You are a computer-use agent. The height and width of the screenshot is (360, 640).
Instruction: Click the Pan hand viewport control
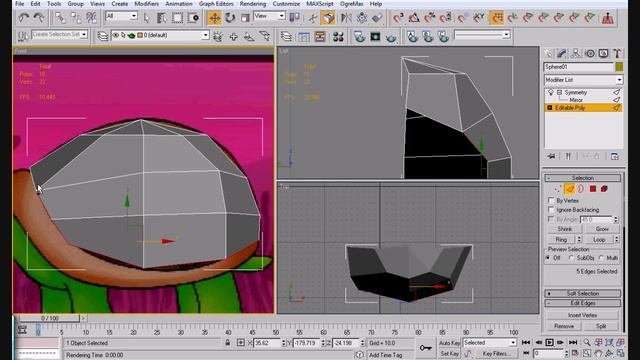(598, 353)
